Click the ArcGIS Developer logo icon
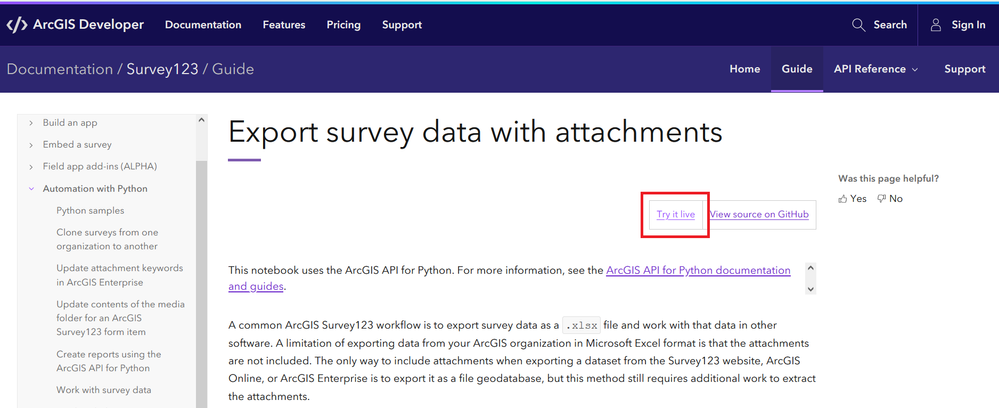This screenshot has height=408, width=999. tap(17, 25)
